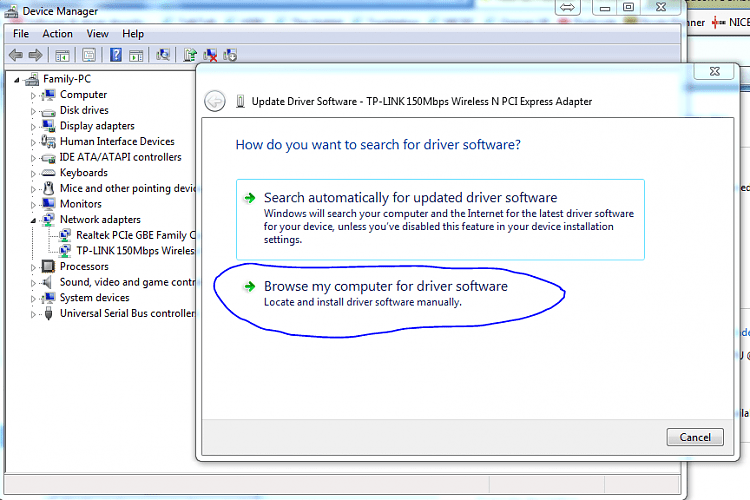
Task: Click the Display adapters icon
Action: click(x=48, y=126)
